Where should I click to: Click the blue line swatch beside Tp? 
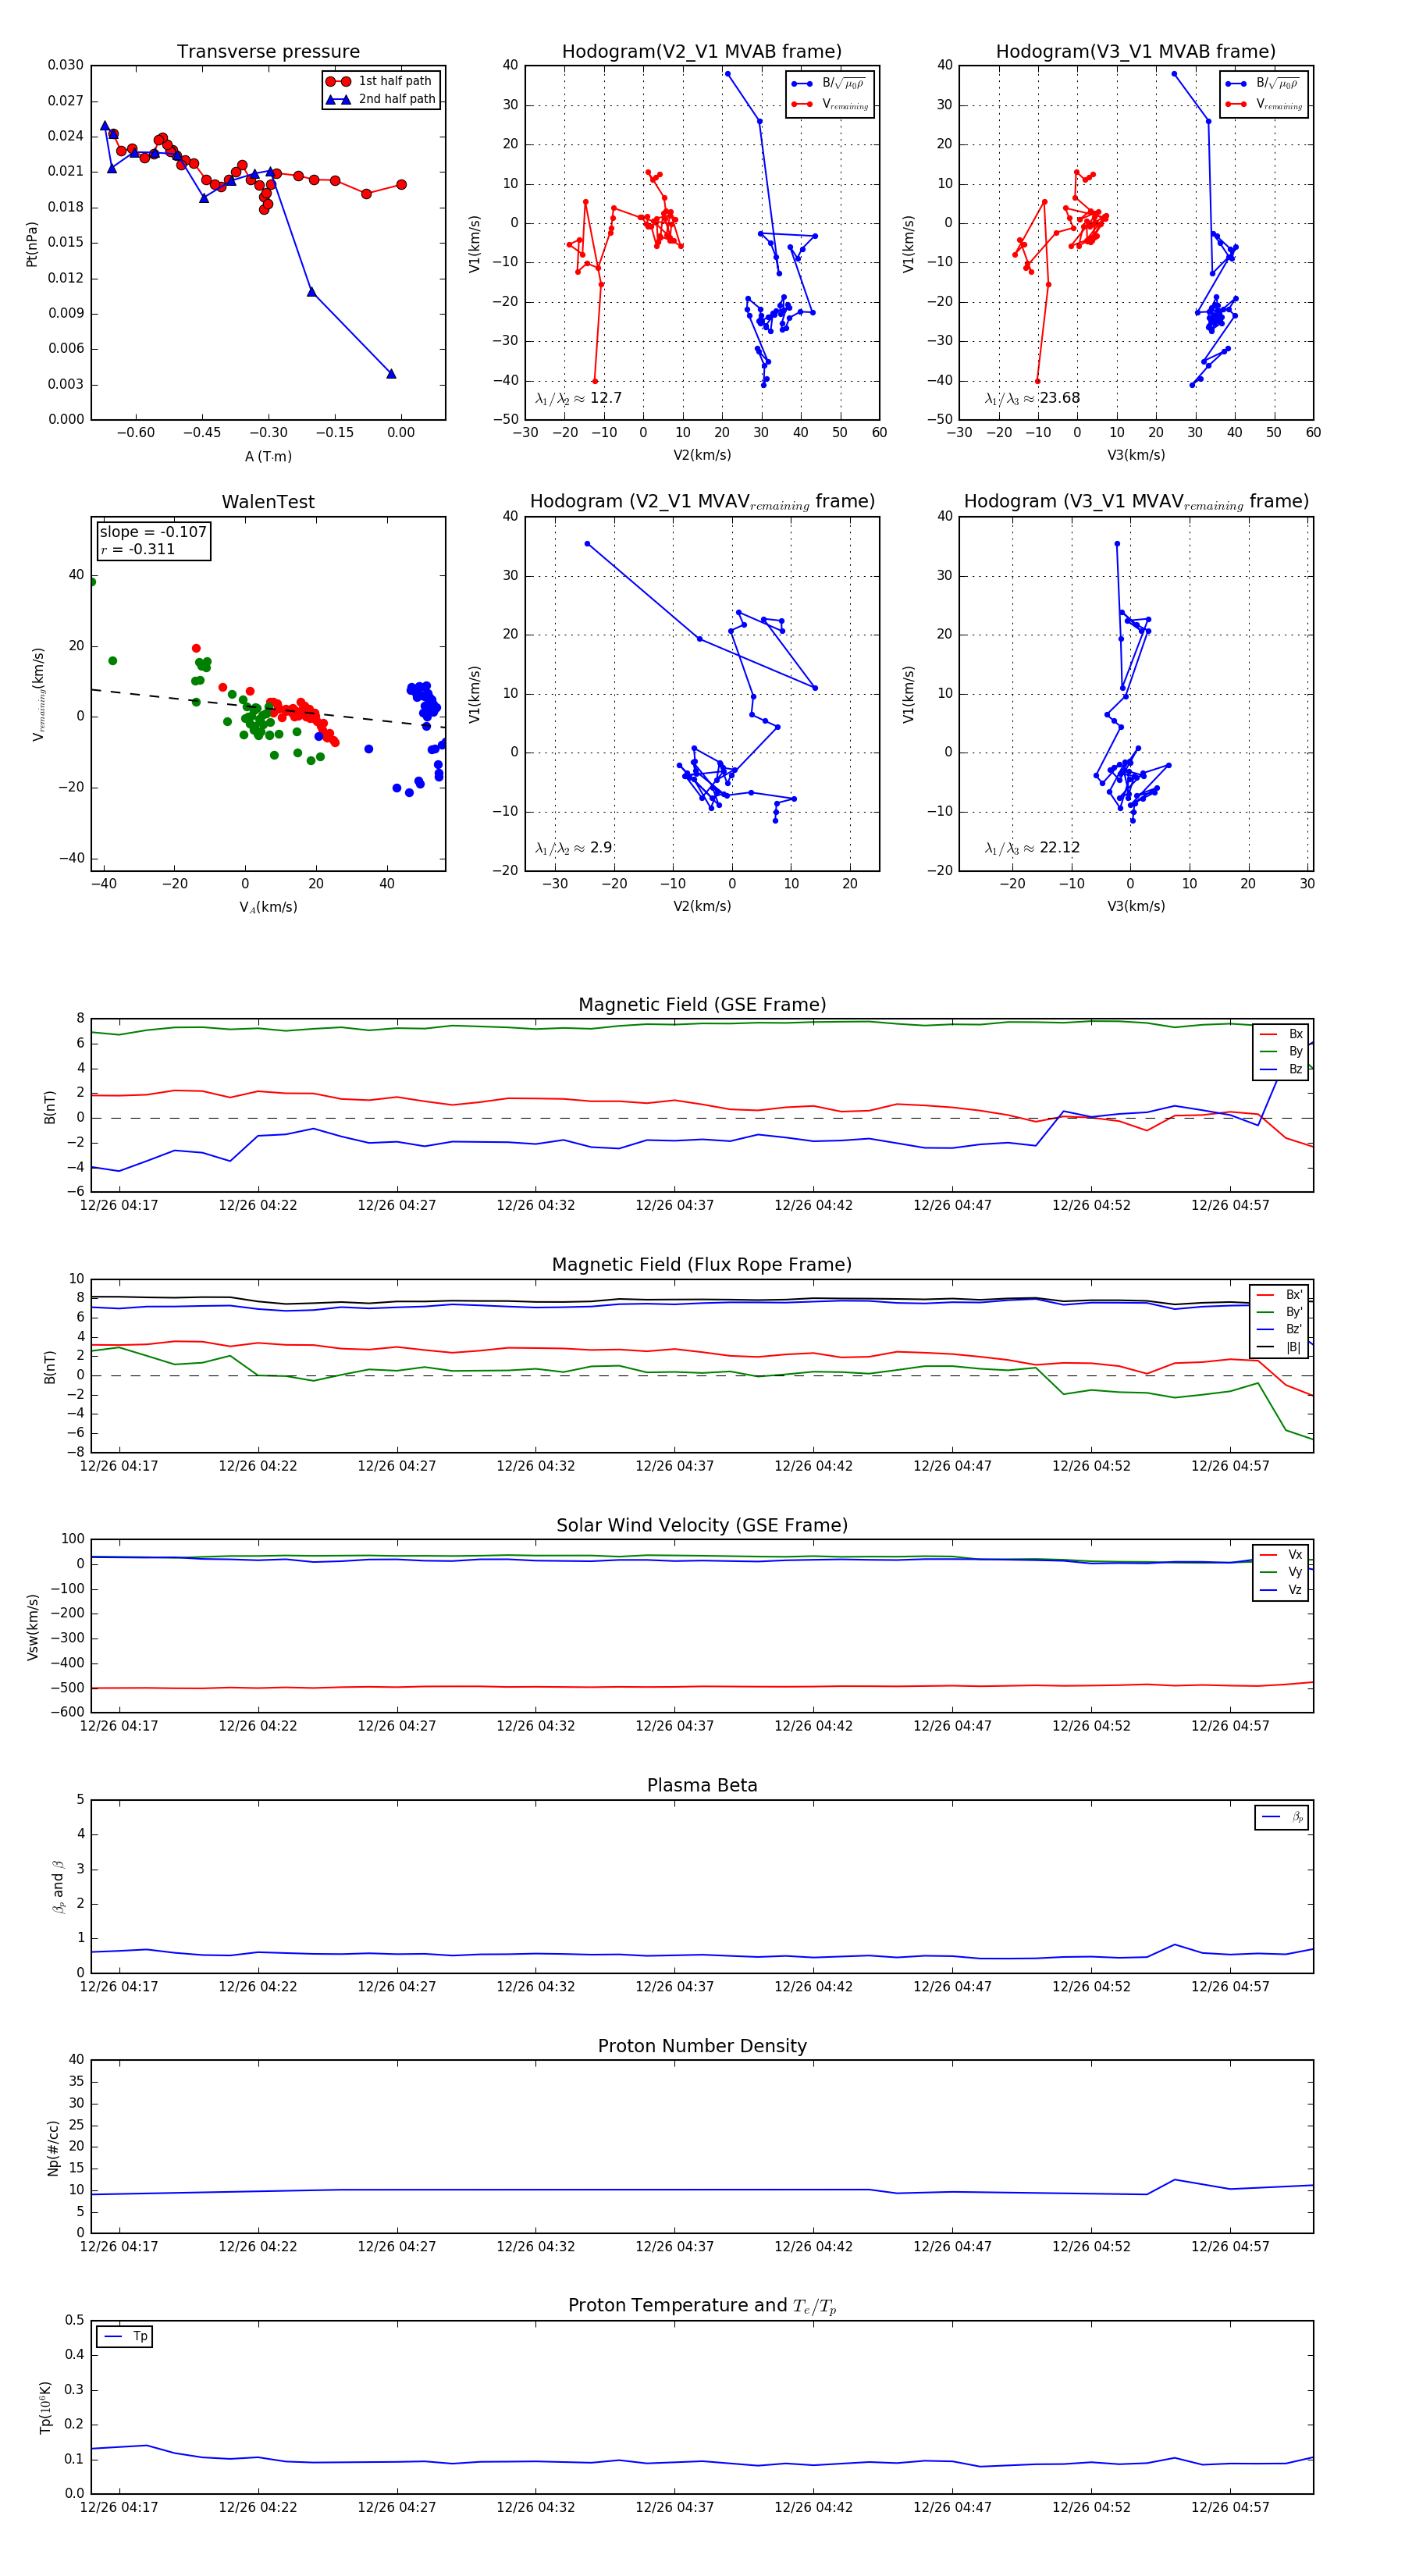tap(113, 2337)
